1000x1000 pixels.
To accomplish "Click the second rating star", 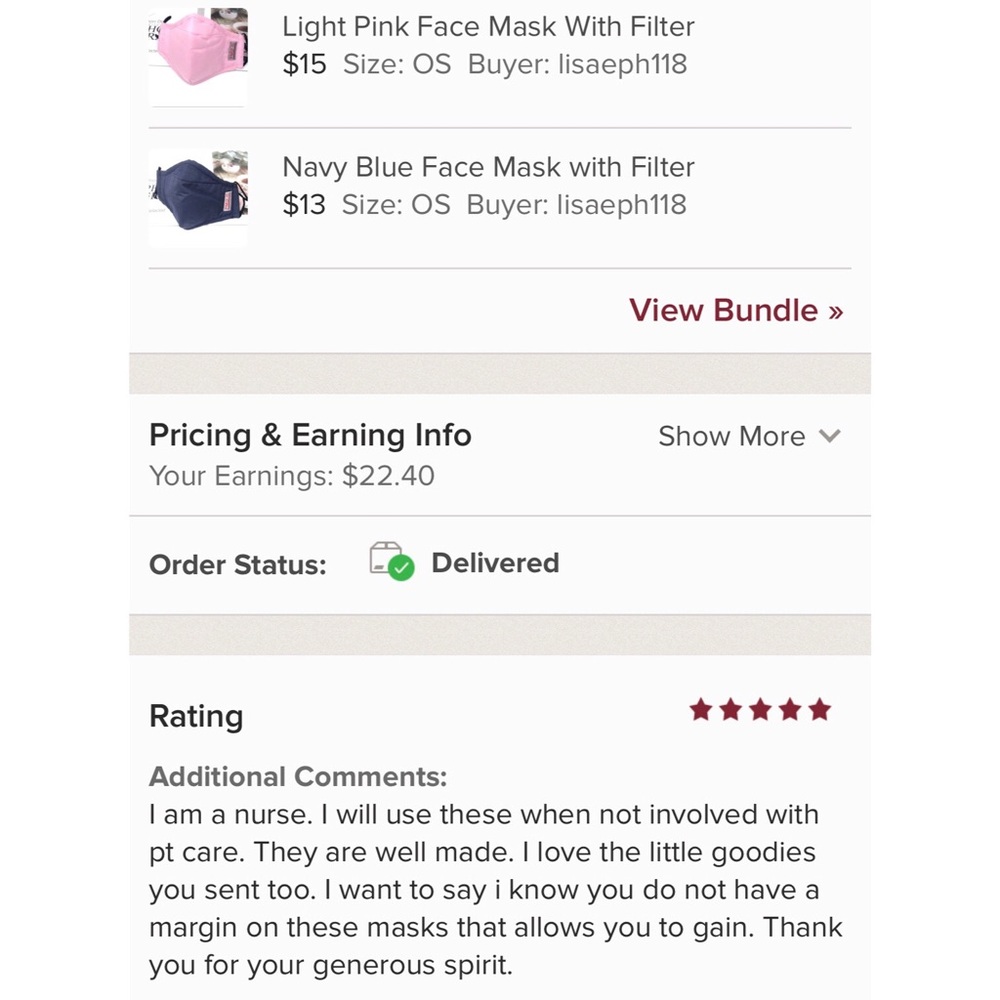I will [x=730, y=710].
